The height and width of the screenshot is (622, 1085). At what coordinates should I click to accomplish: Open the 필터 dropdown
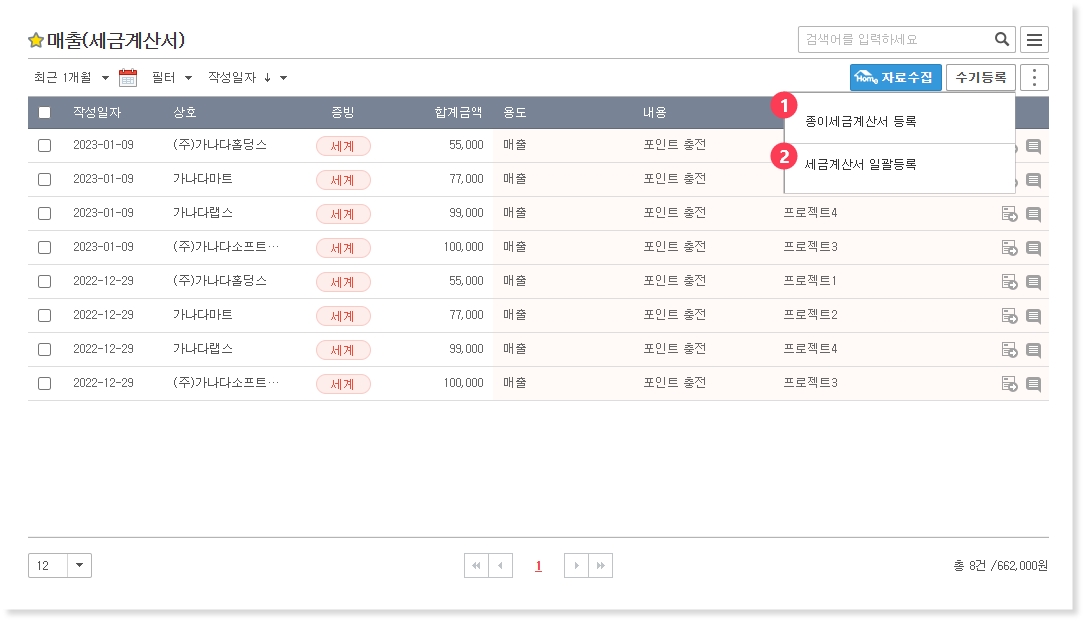pyautogui.click(x=171, y=78)
